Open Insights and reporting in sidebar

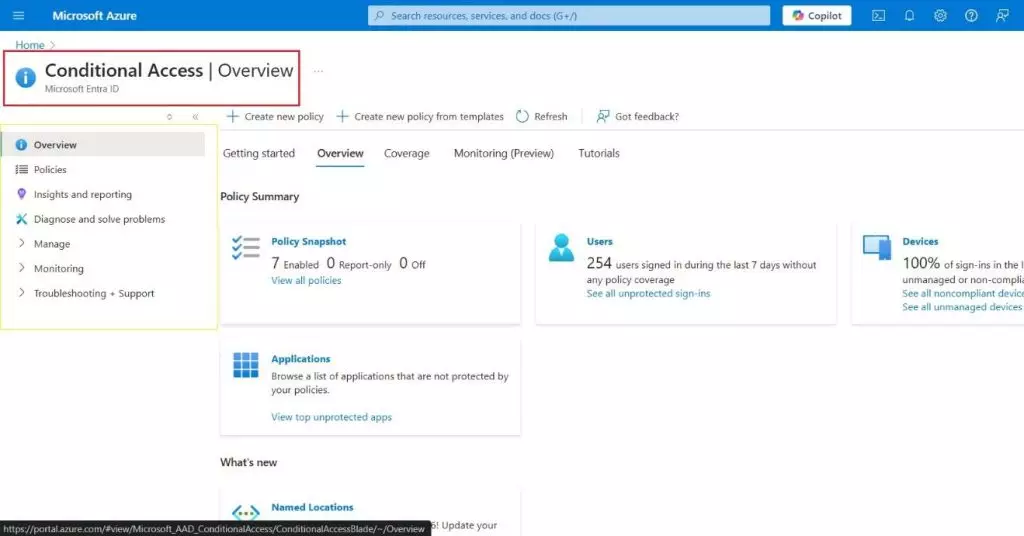pyautogui.click(x=82, y=195)
